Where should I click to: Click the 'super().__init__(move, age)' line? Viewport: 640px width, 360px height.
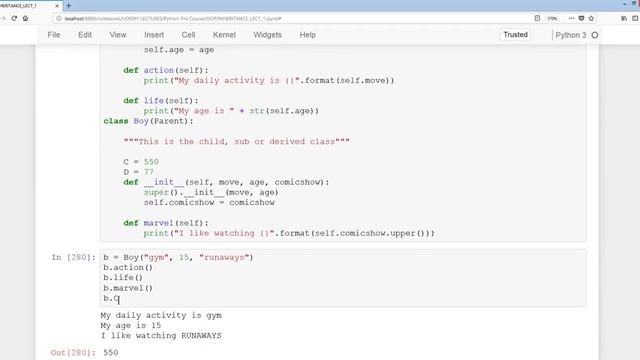coord(211,192)
